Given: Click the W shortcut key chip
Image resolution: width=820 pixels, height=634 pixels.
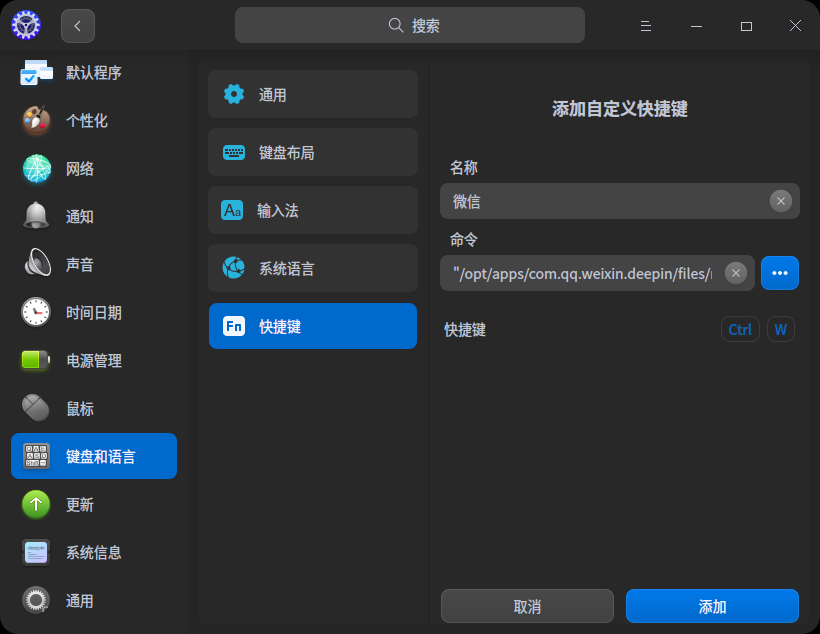Looking at the screenshot, I should click(x=781, y=329).
